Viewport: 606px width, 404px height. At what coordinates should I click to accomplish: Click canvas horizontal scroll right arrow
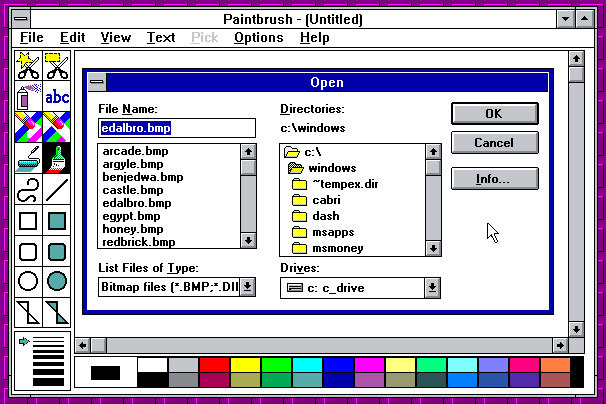coord(560,345)
